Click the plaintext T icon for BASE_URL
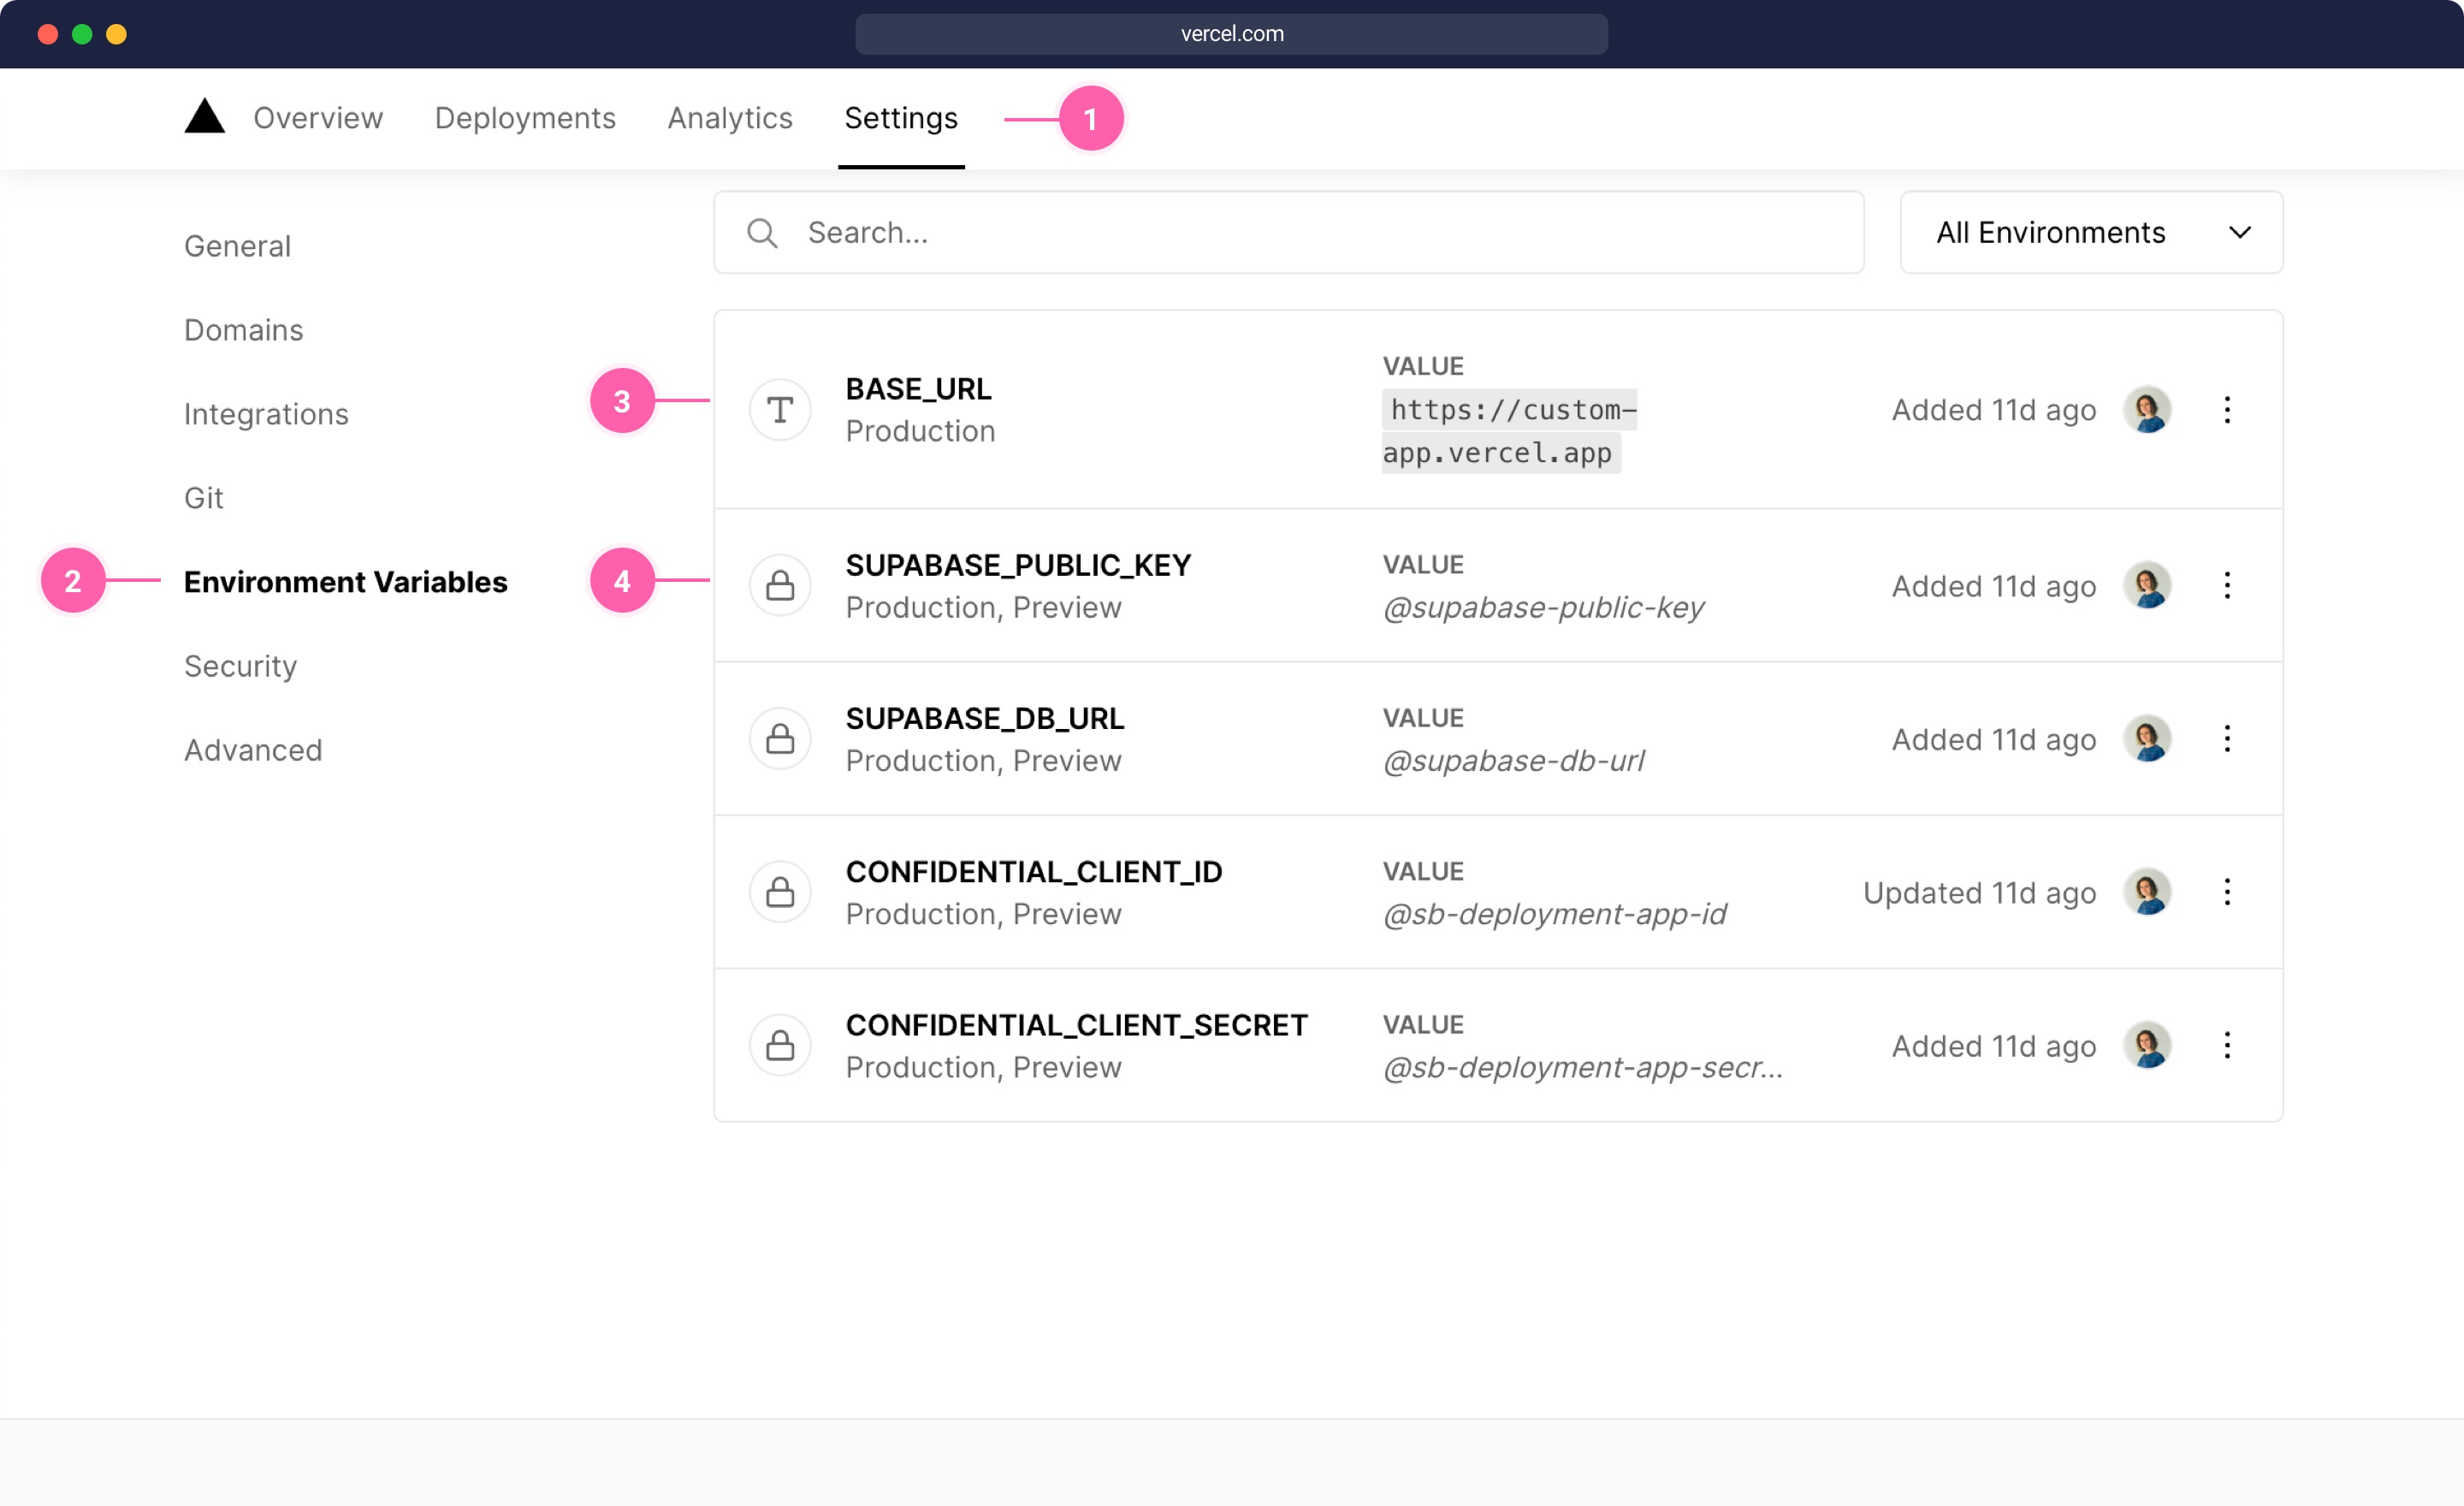 [780, 410]
